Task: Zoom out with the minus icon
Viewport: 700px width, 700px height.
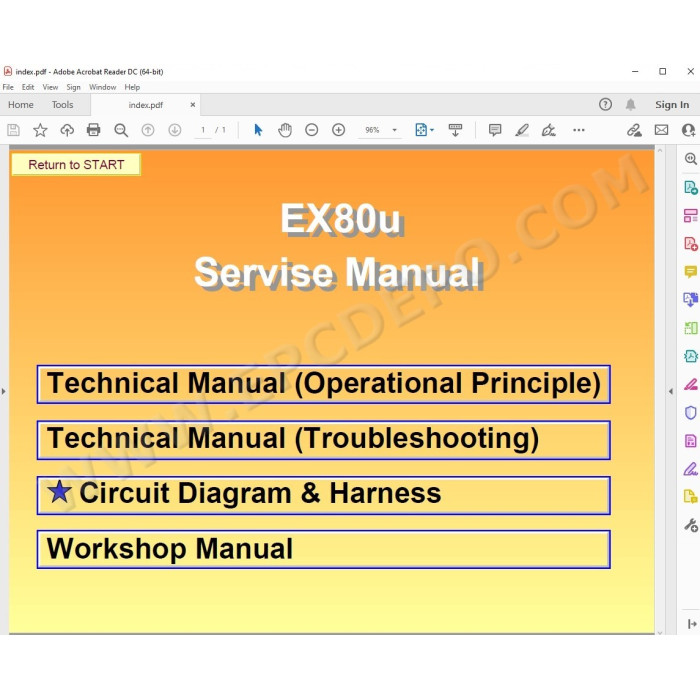Action: pyautogui.click(x=312, y=130)
